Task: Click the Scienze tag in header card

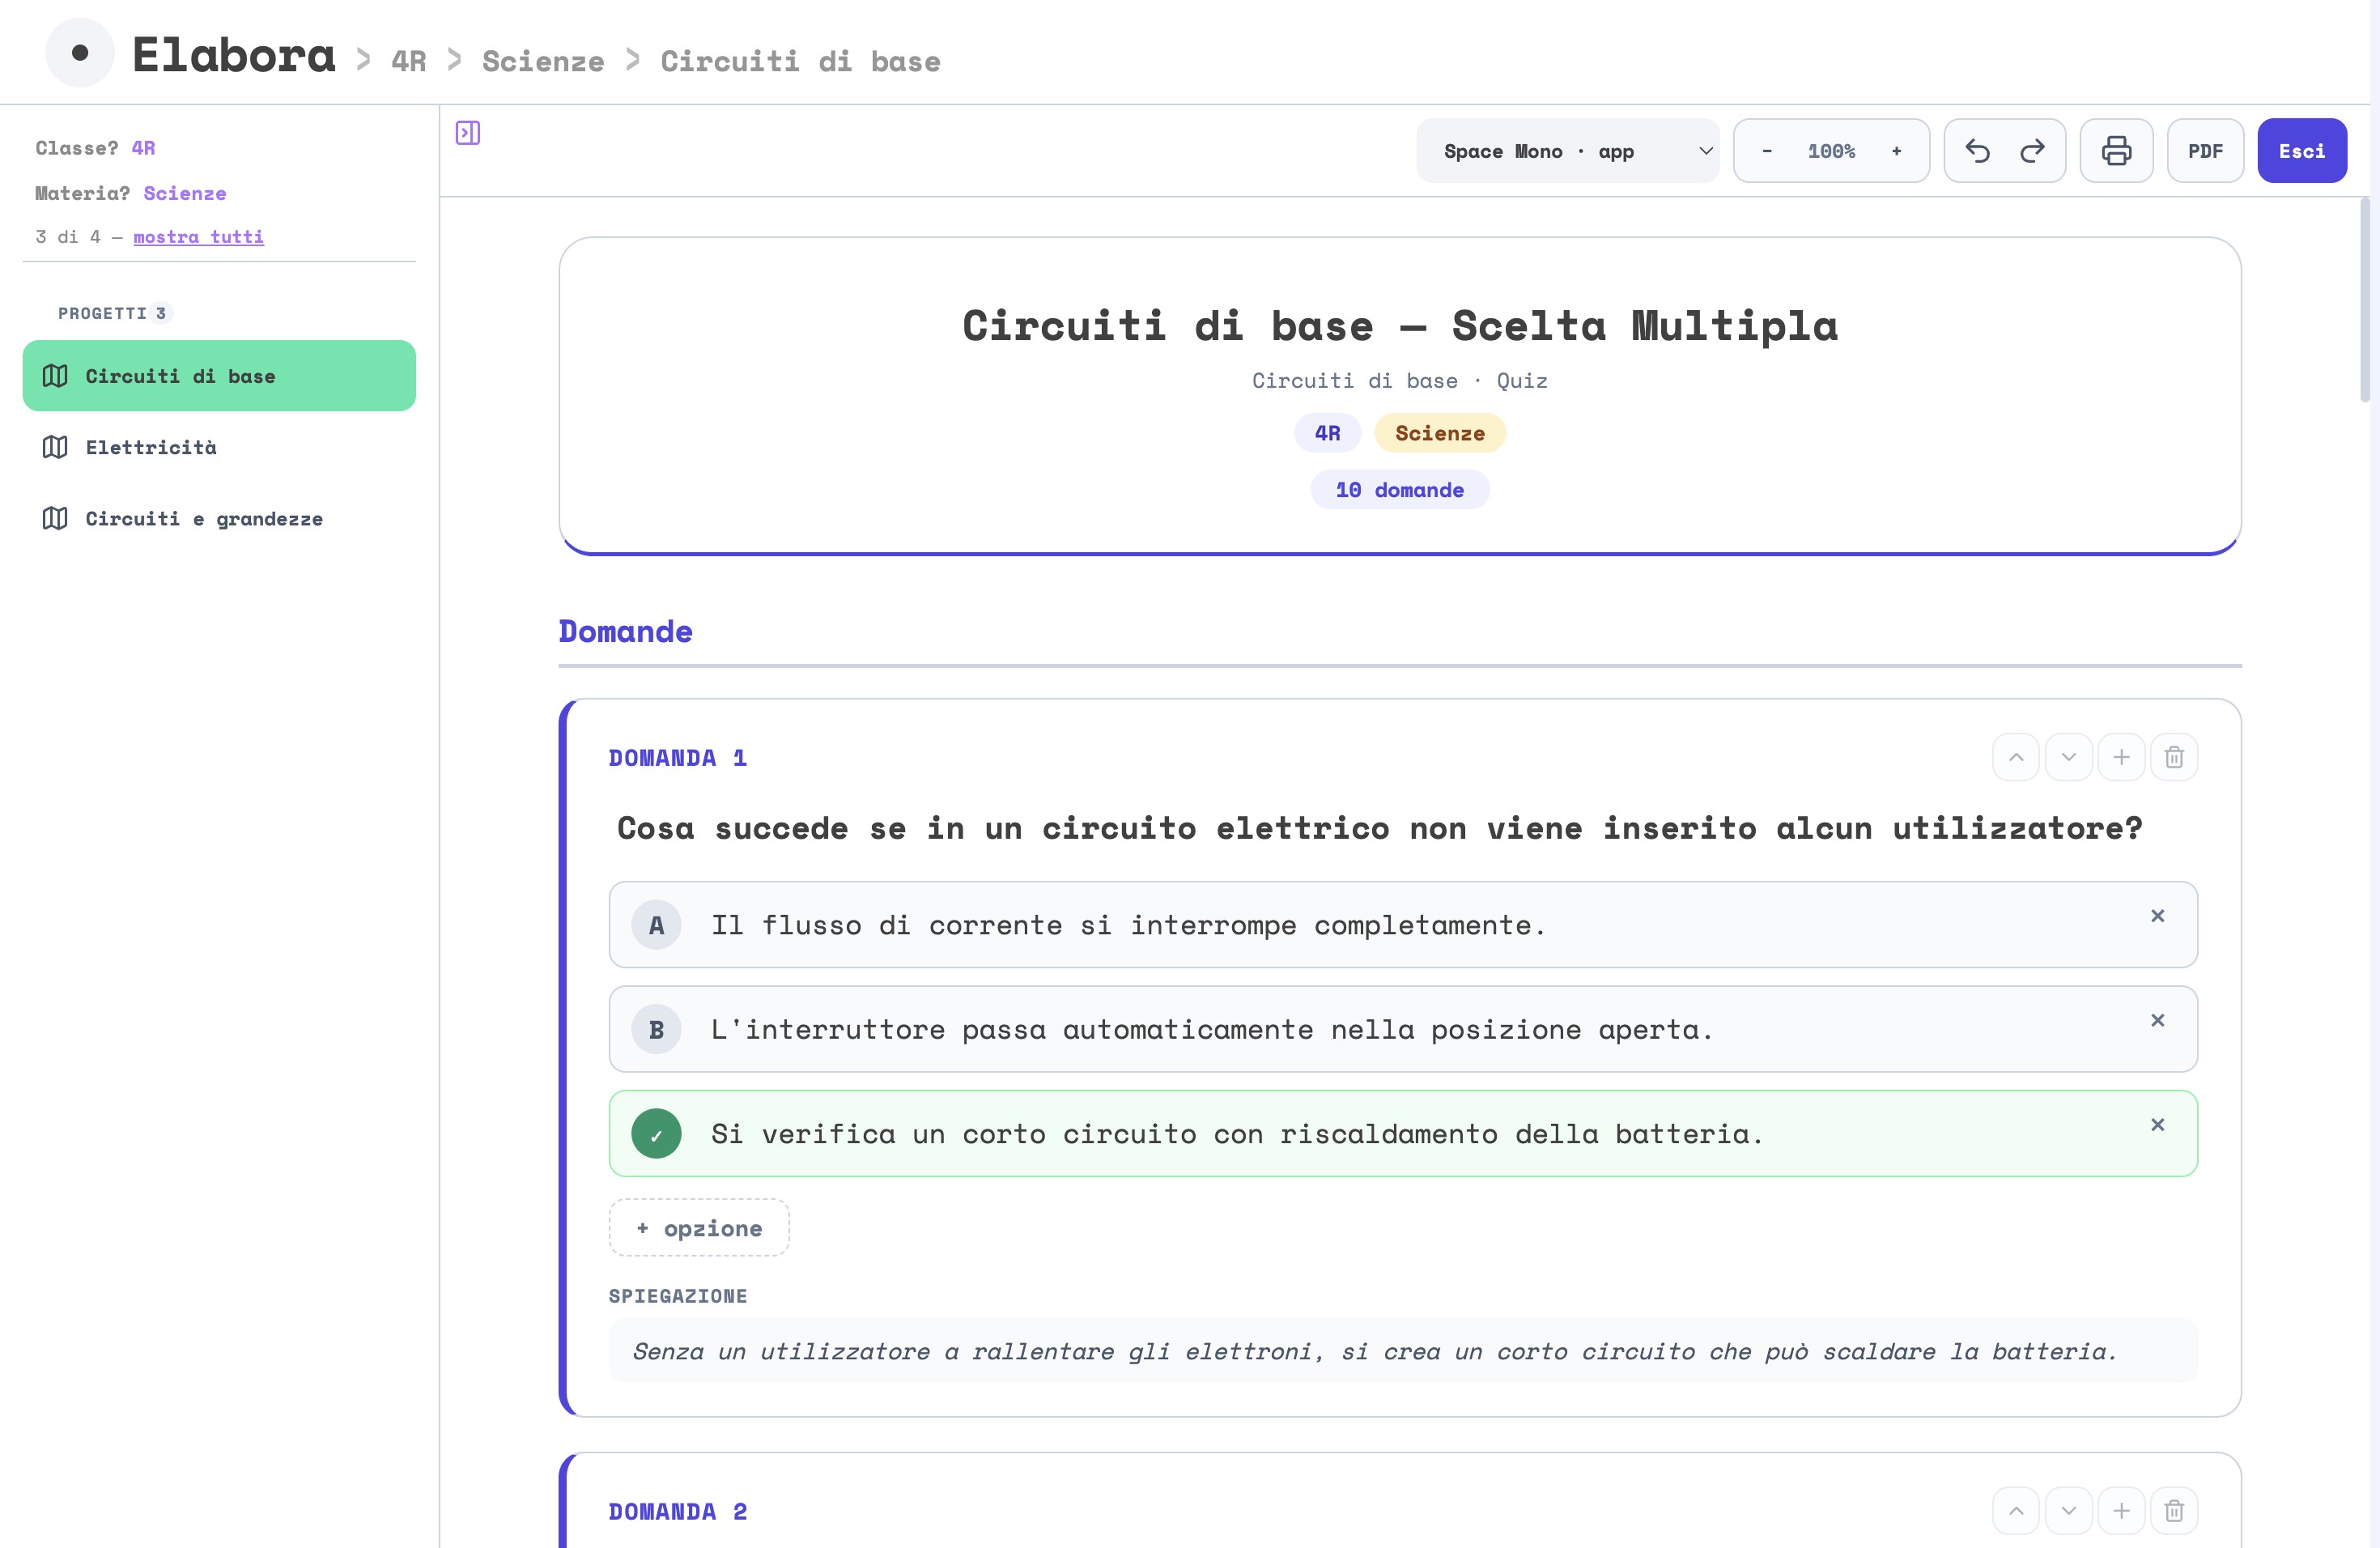Action: click(x=1440, y=433)
